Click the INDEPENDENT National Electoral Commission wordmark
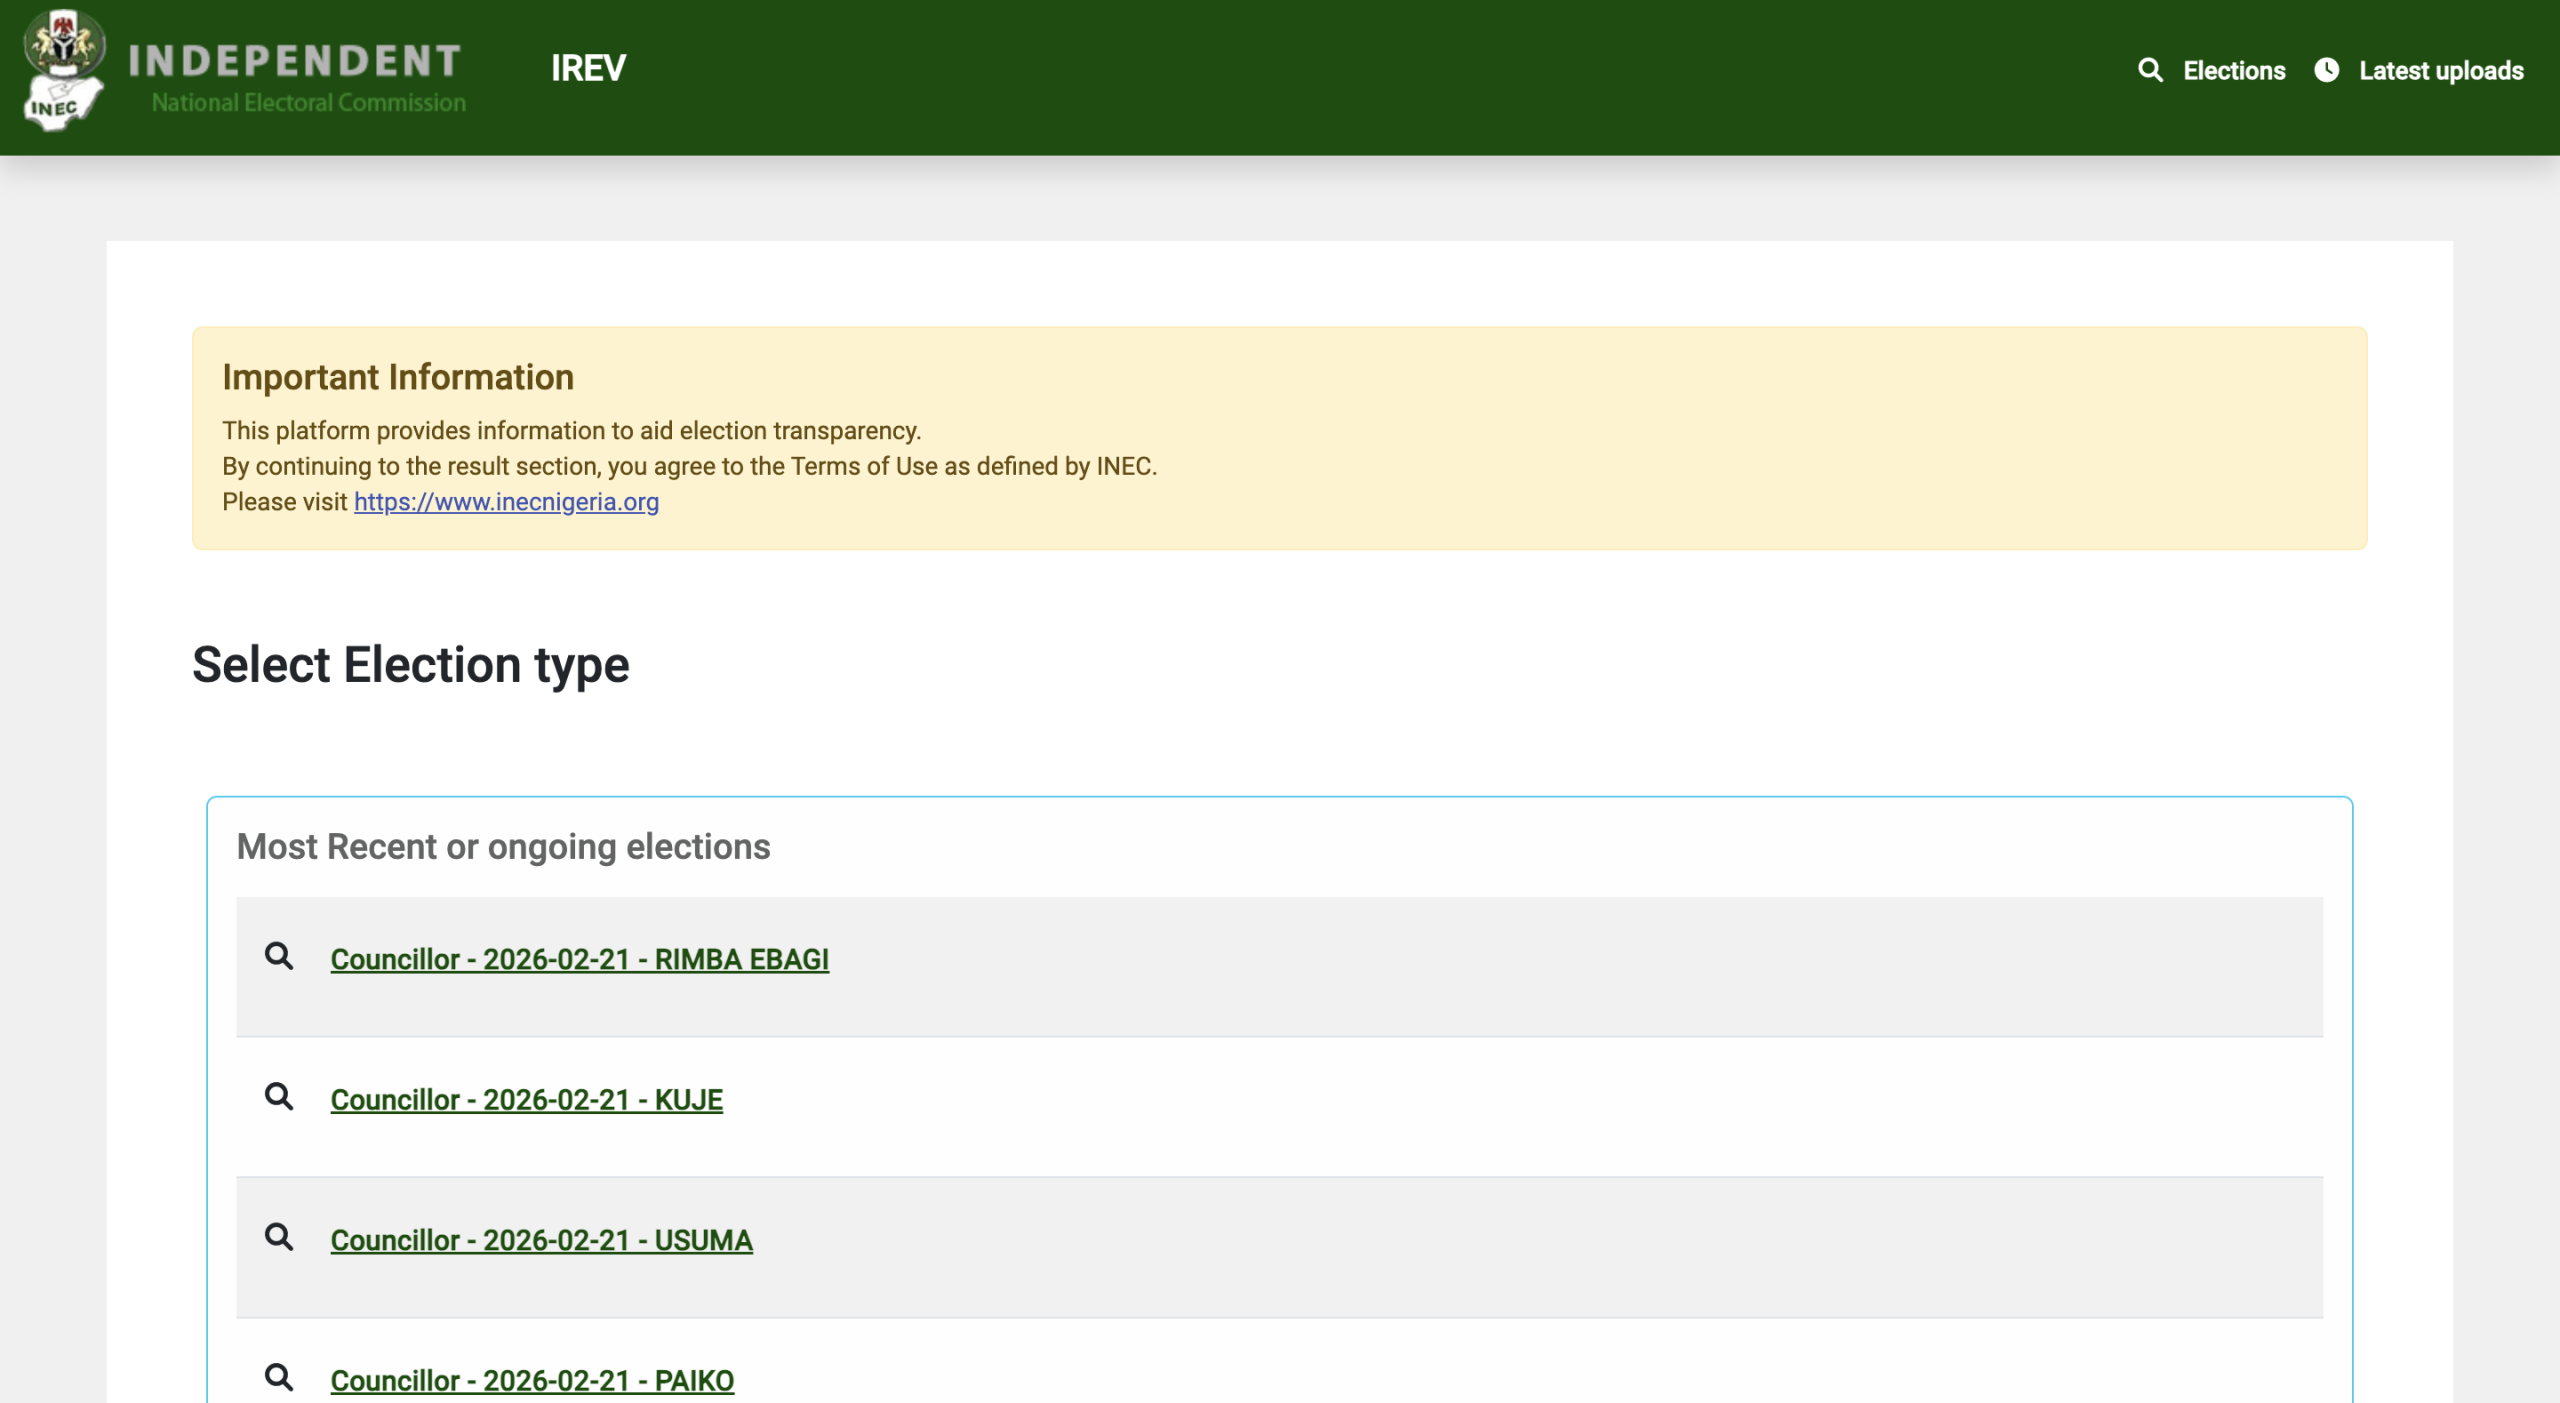 tap(296, 77)
